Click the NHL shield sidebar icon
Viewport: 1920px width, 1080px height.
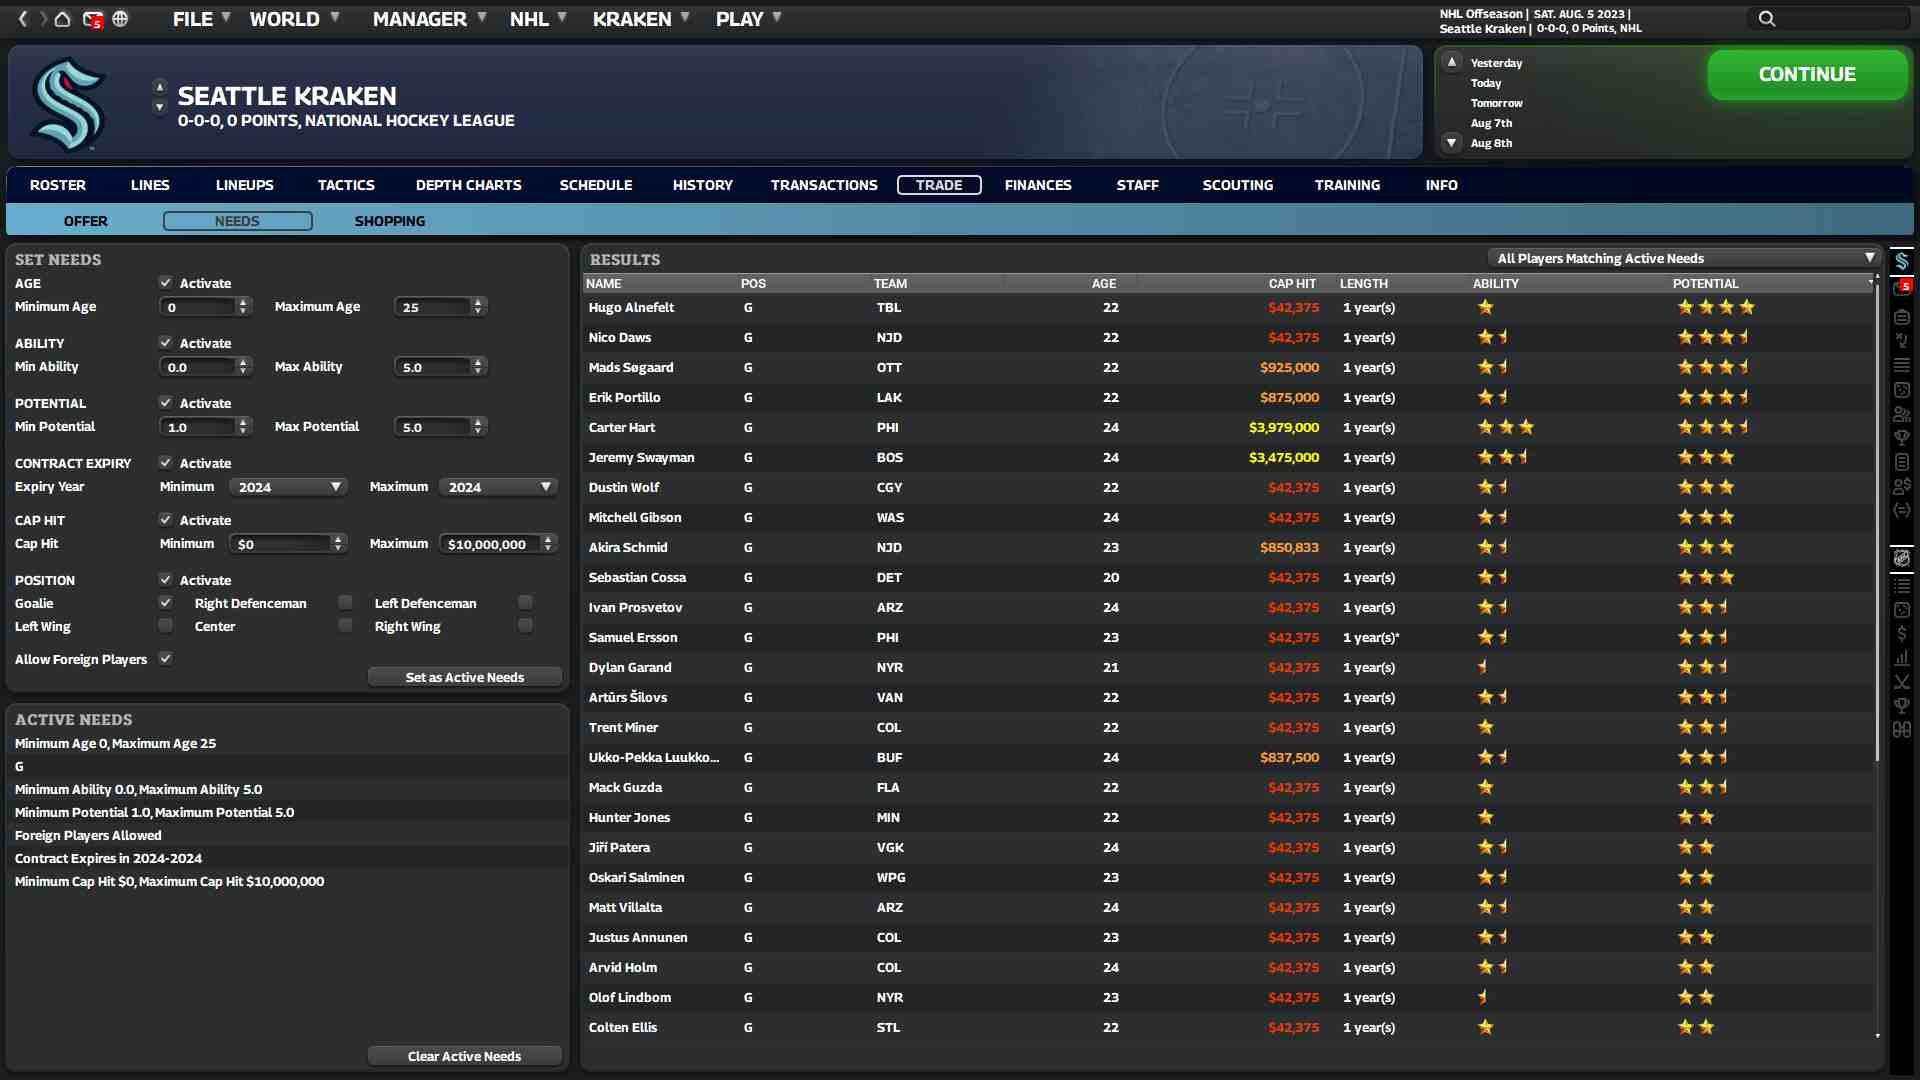click(1901, 558)
